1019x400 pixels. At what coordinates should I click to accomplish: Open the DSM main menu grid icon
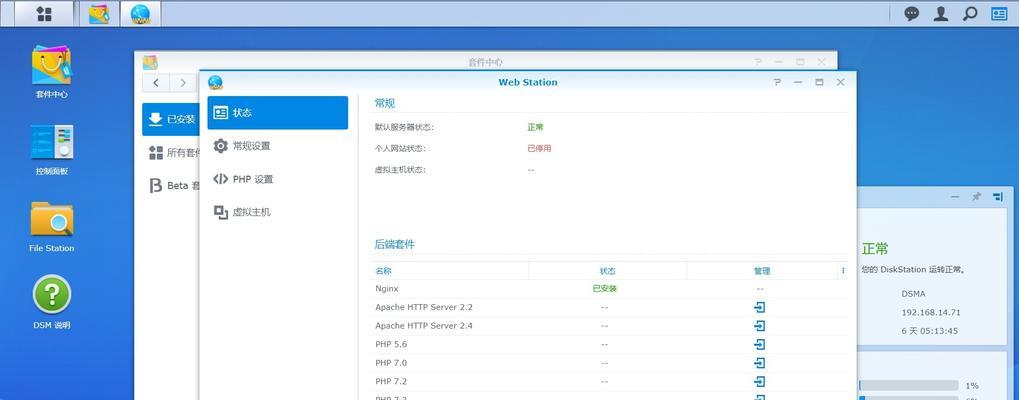coord(44,14)
